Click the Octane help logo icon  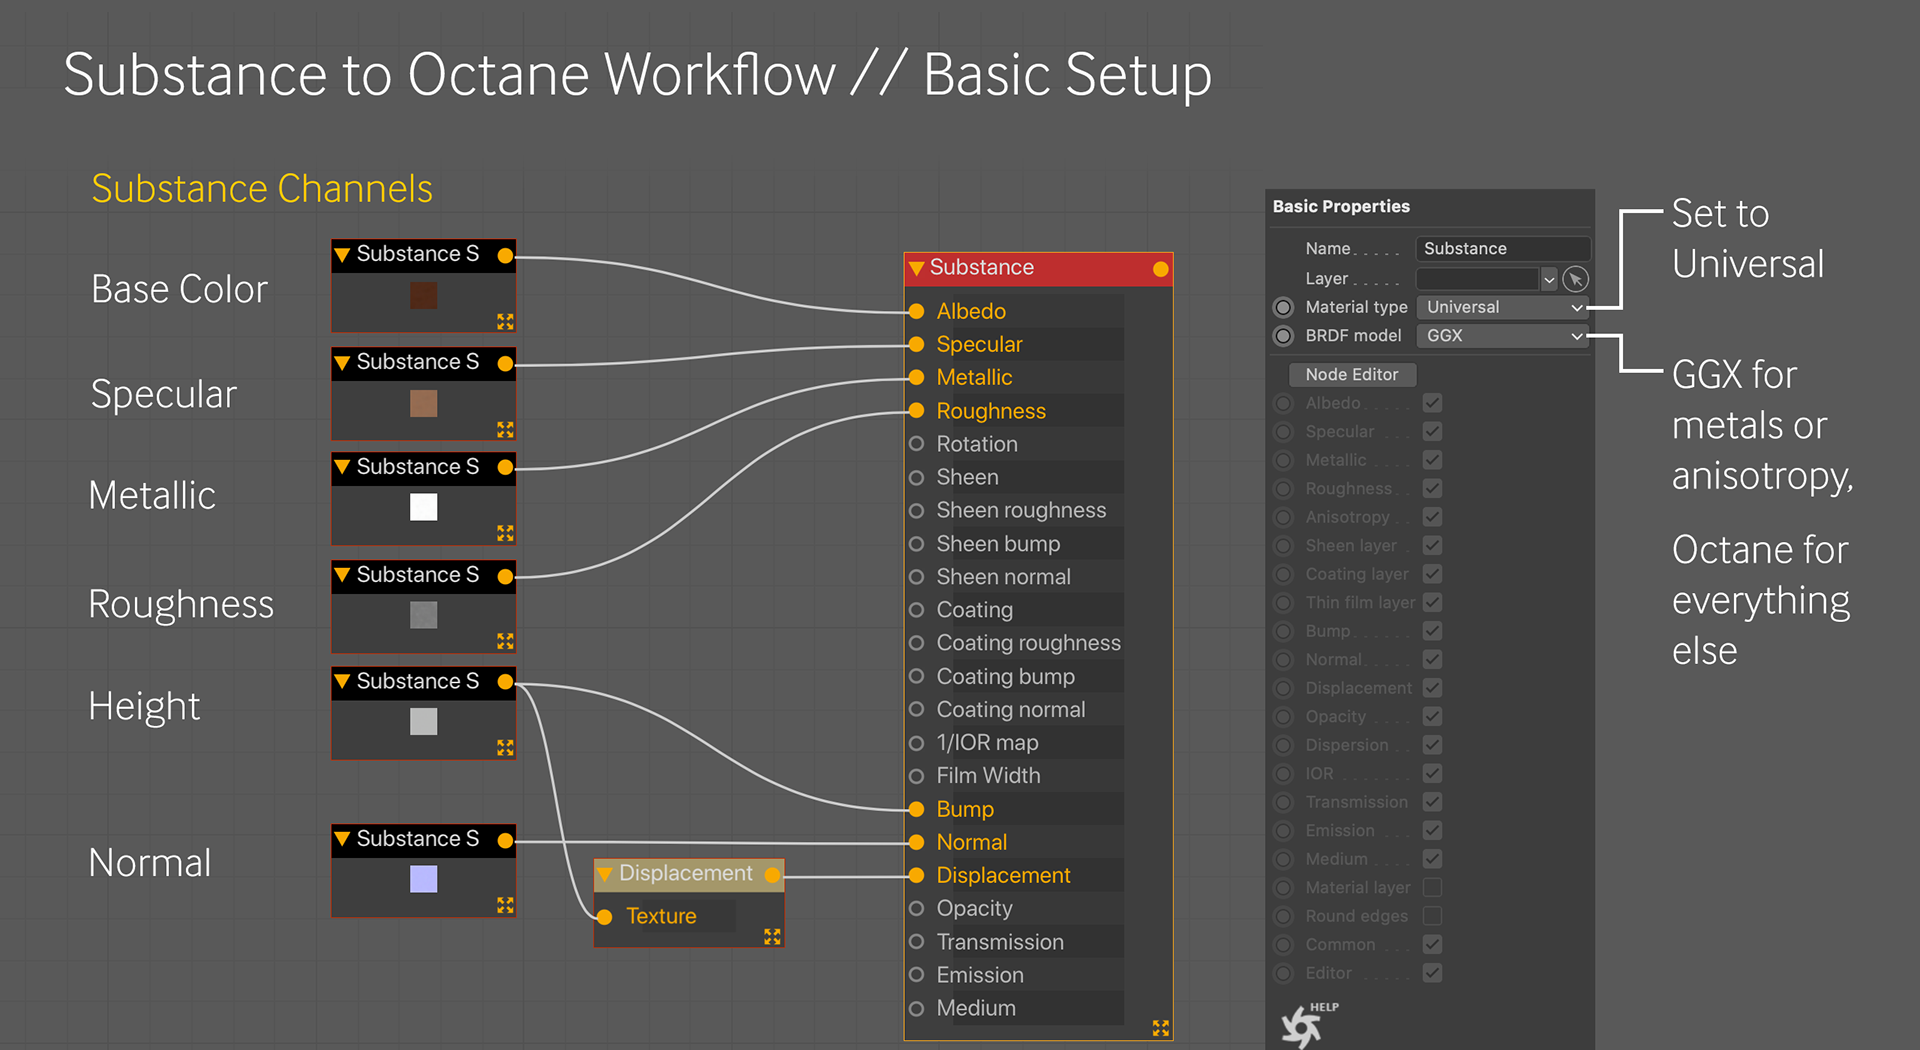click(1302, 1026)
